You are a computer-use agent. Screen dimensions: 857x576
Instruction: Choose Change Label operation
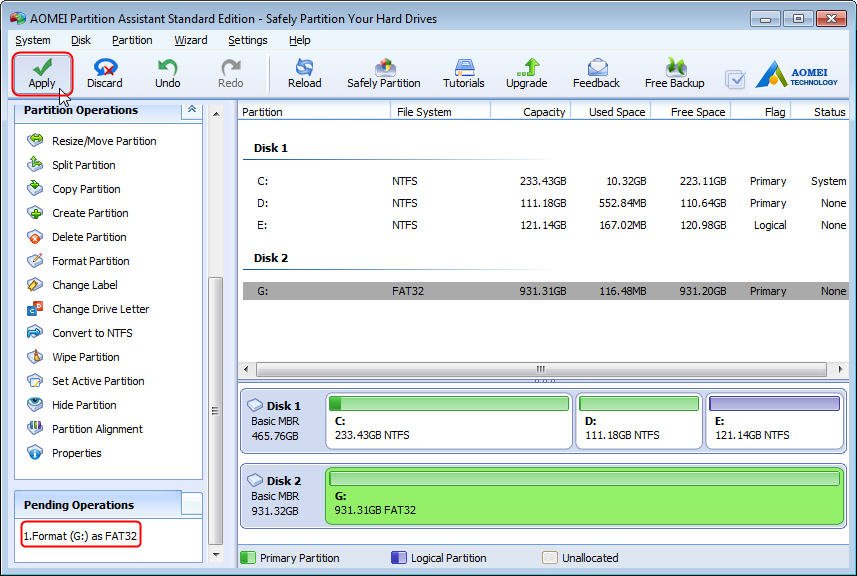click(73, 285)
